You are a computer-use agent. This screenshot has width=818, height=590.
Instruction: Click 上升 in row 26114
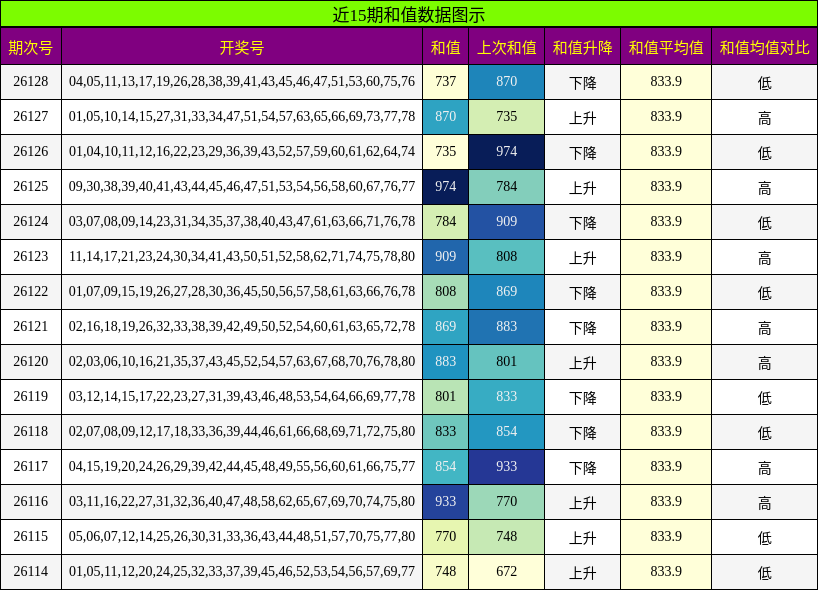[x=582, y=572]
